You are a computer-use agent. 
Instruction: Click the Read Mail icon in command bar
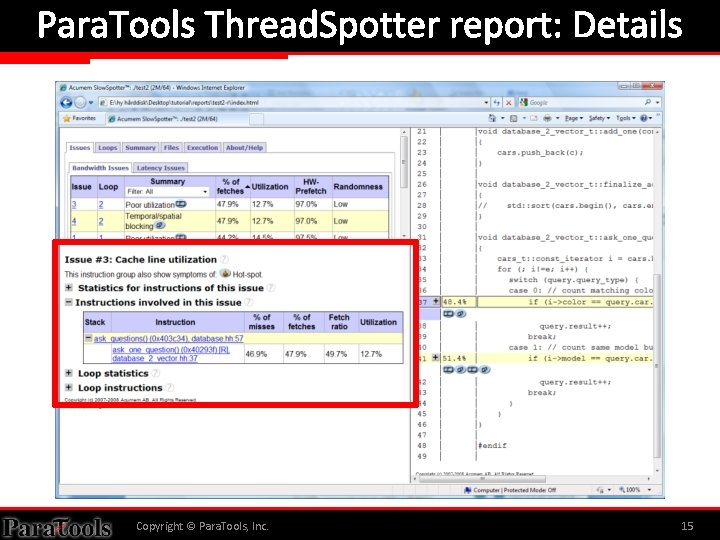click(x=534, y=118)
